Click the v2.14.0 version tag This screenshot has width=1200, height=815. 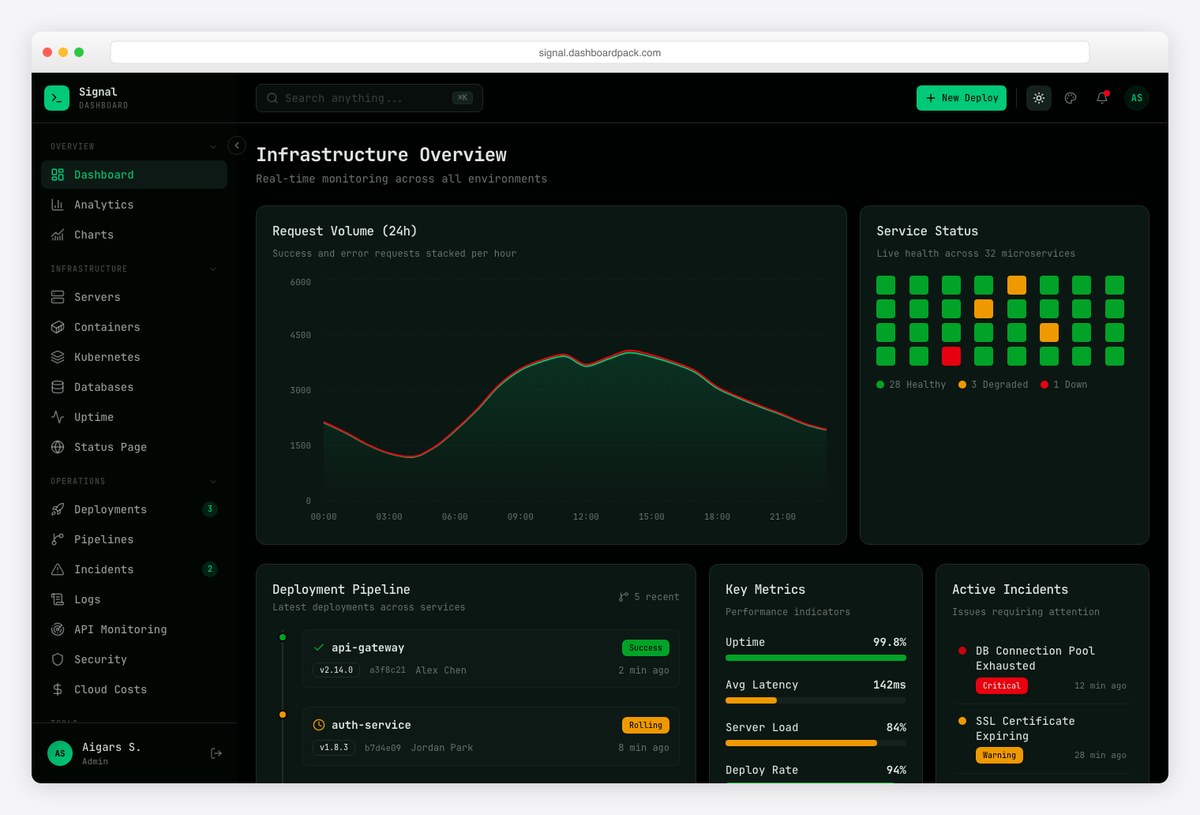[337, 670]
